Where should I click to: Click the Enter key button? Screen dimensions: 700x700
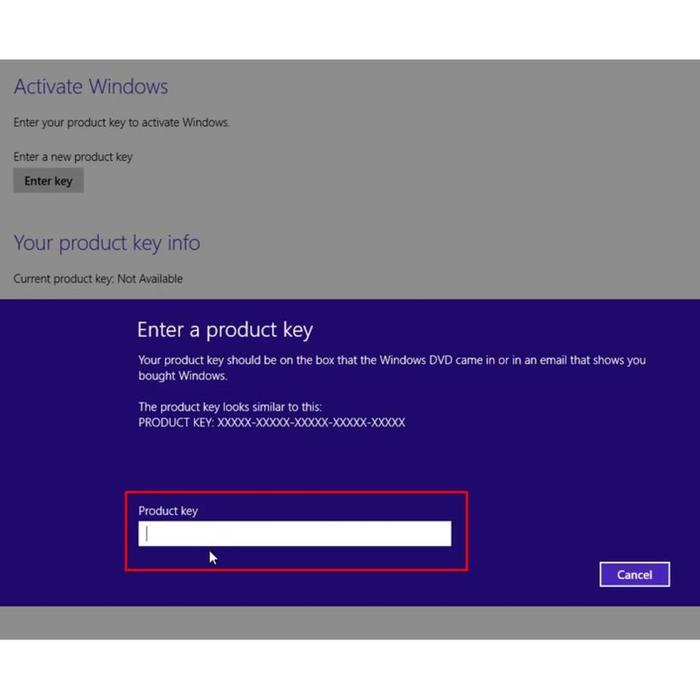click(48, 181)
